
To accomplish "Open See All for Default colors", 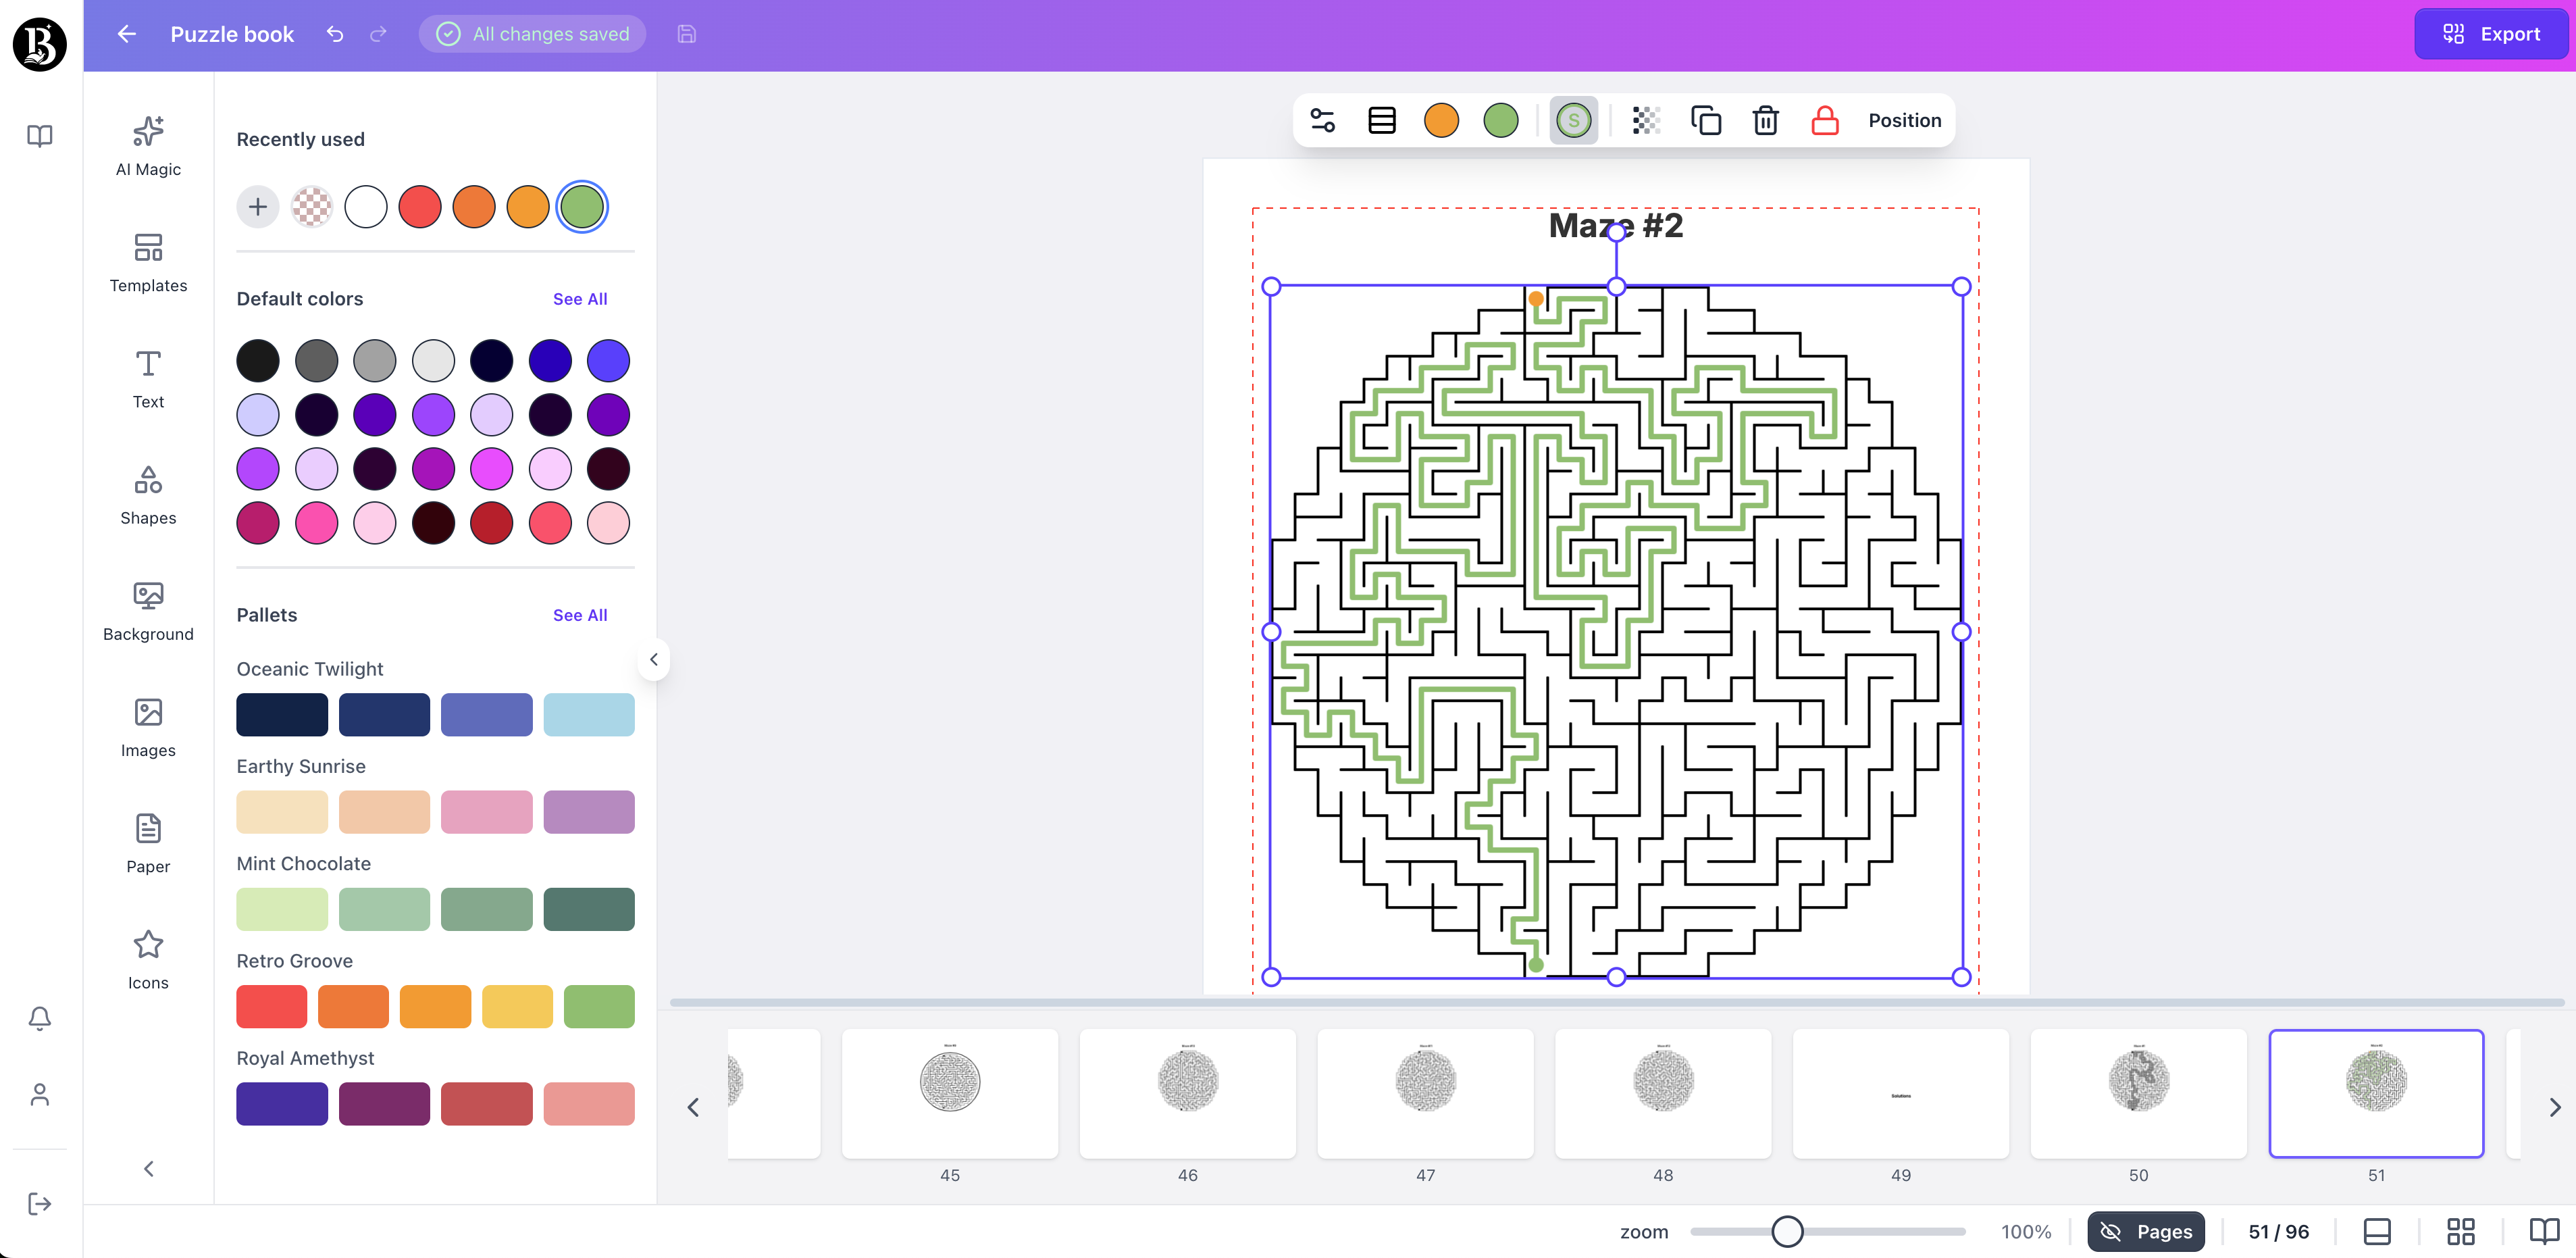I will point(580,298).
